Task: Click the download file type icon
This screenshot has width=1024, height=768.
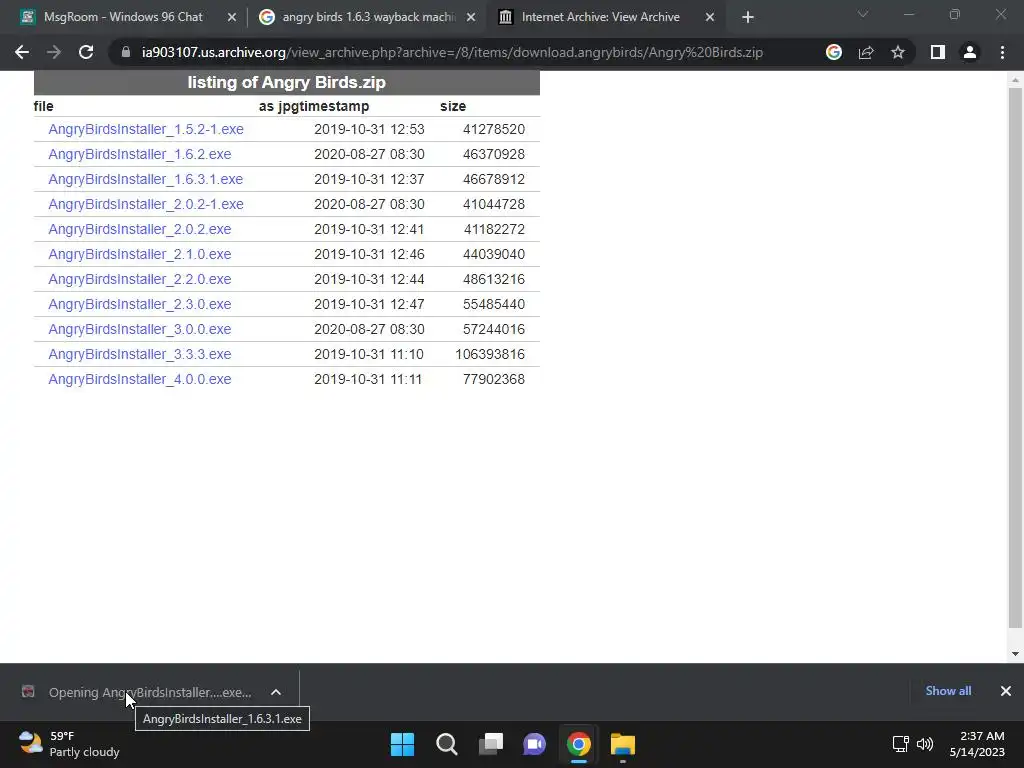Action: tap(28, 692)
